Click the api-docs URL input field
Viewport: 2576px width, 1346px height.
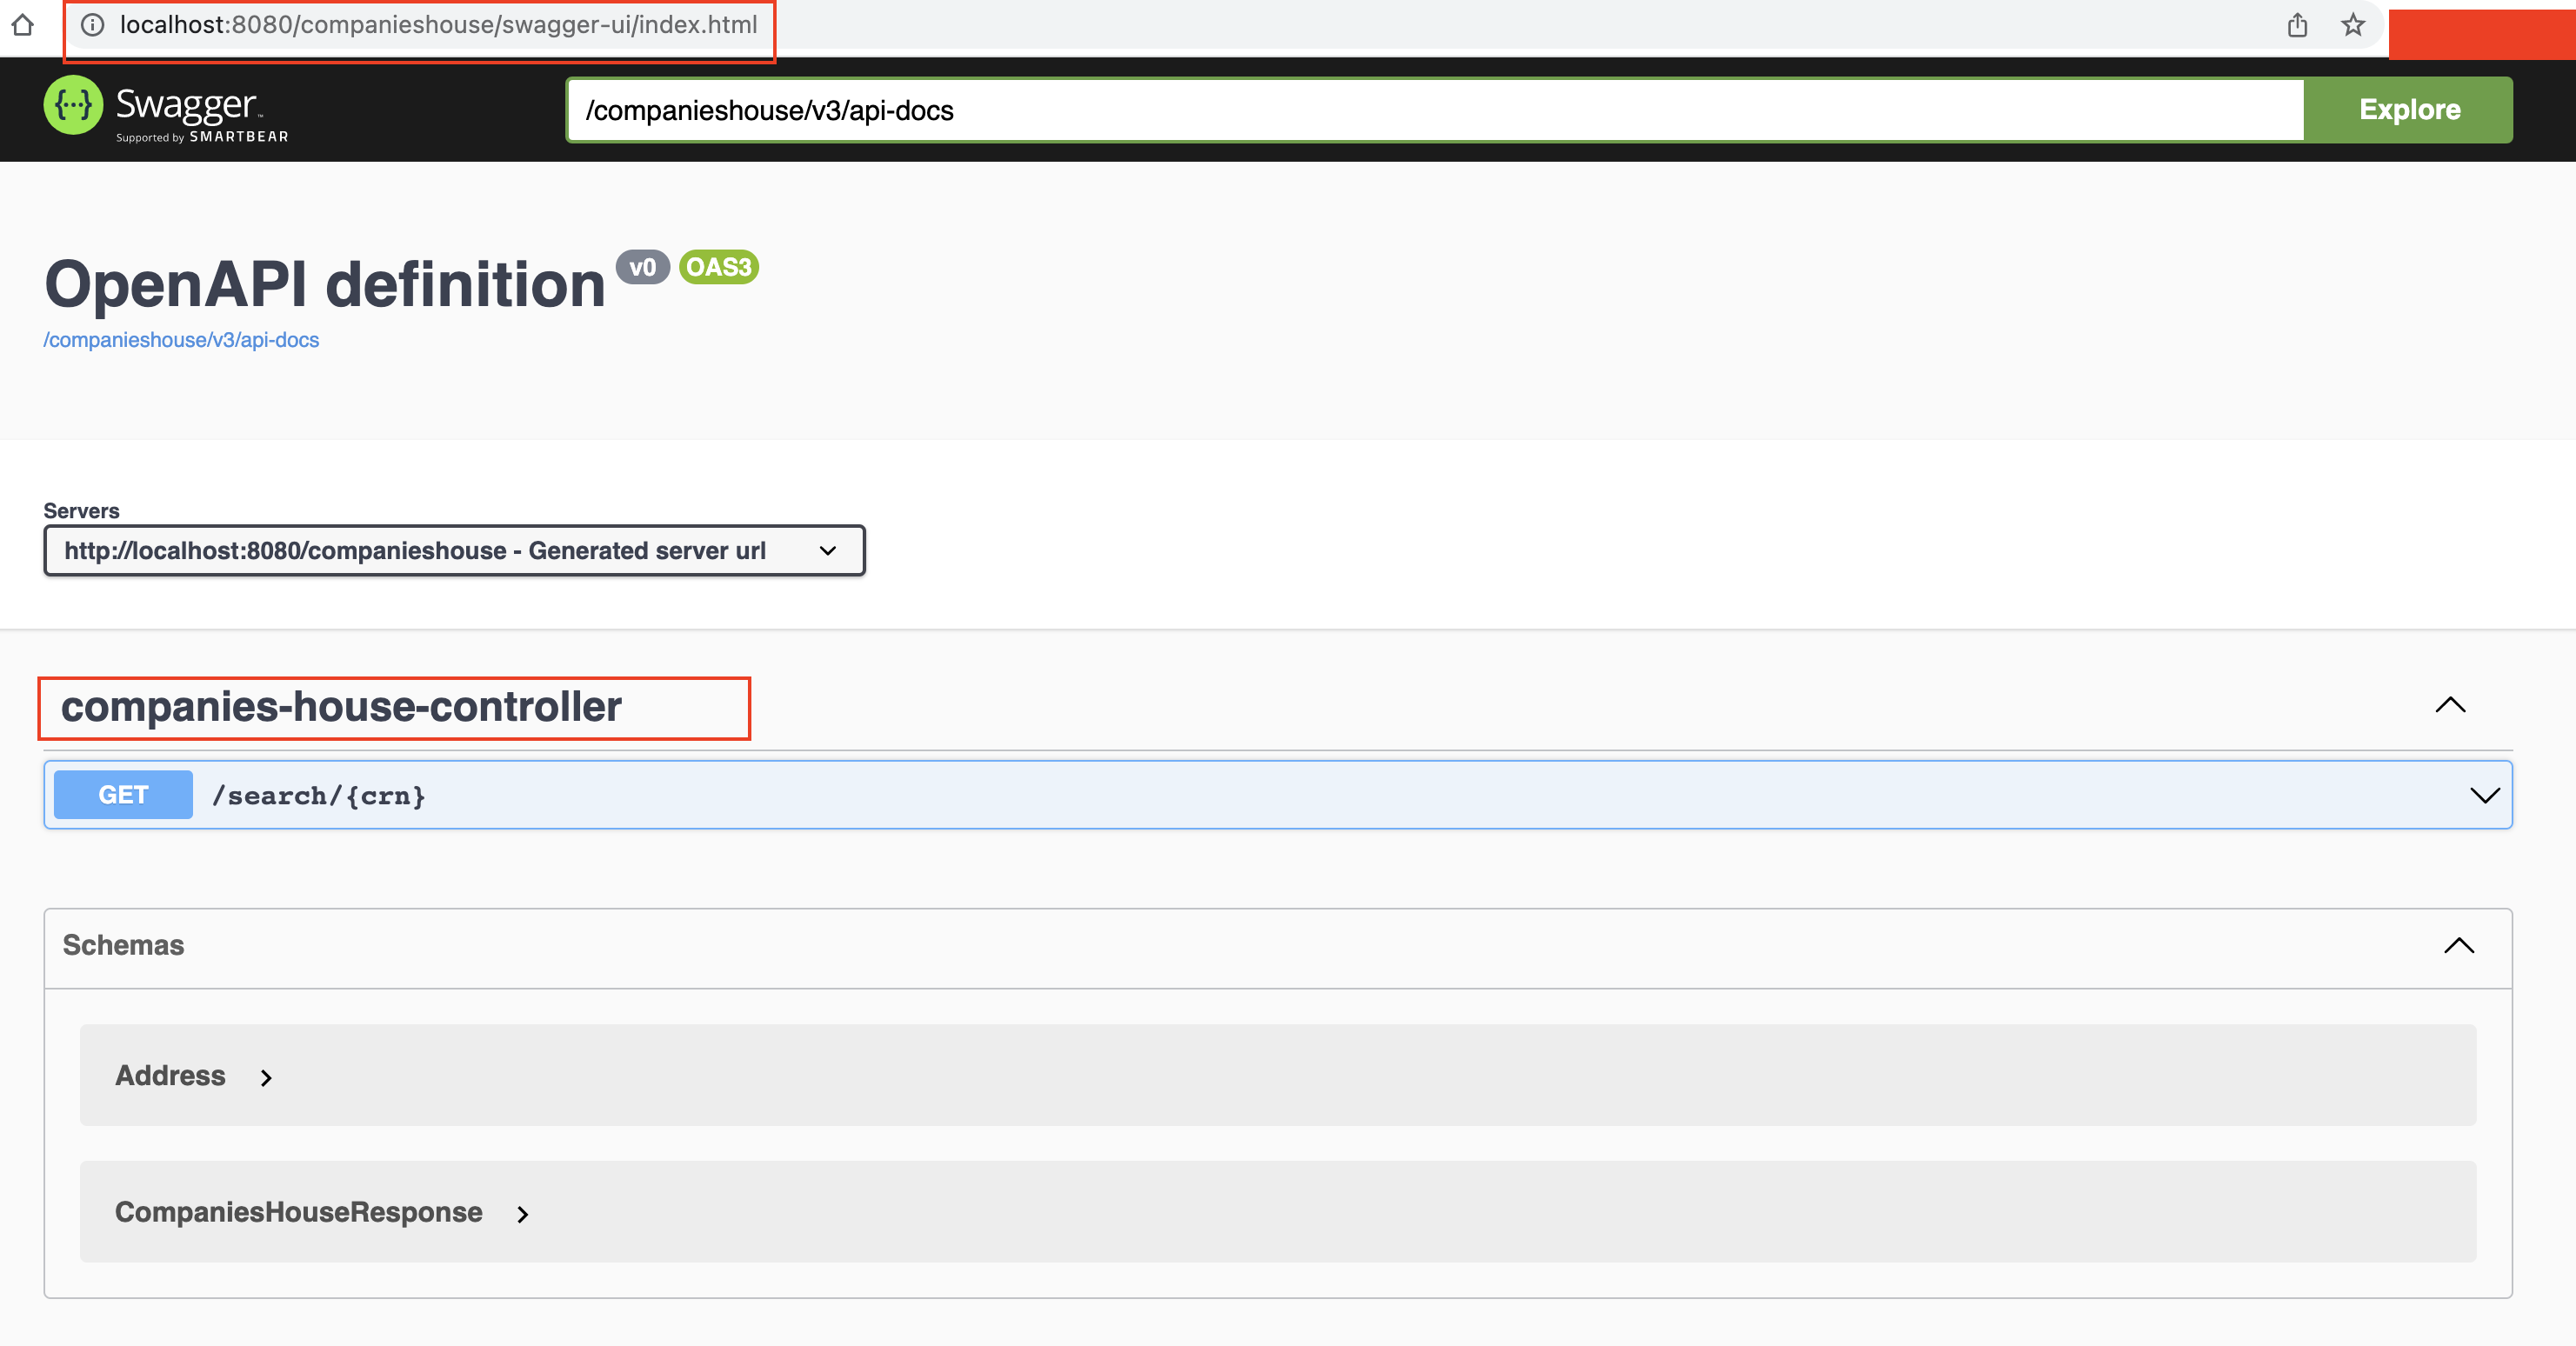coord(1434,110)
